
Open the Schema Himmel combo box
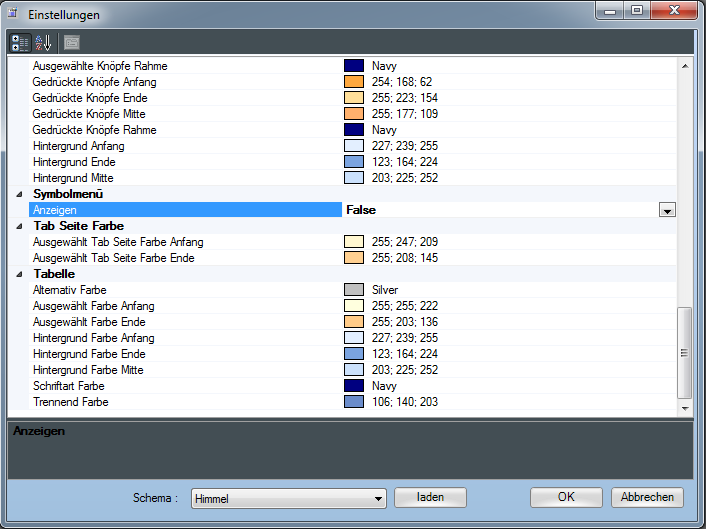click(x=288, y=498)
